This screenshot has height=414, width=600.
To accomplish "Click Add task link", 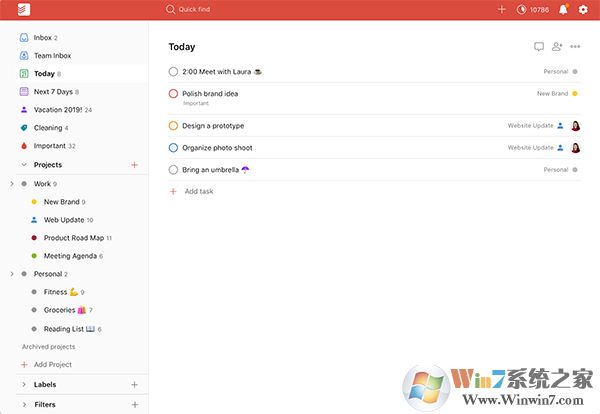I will [199, 191].
